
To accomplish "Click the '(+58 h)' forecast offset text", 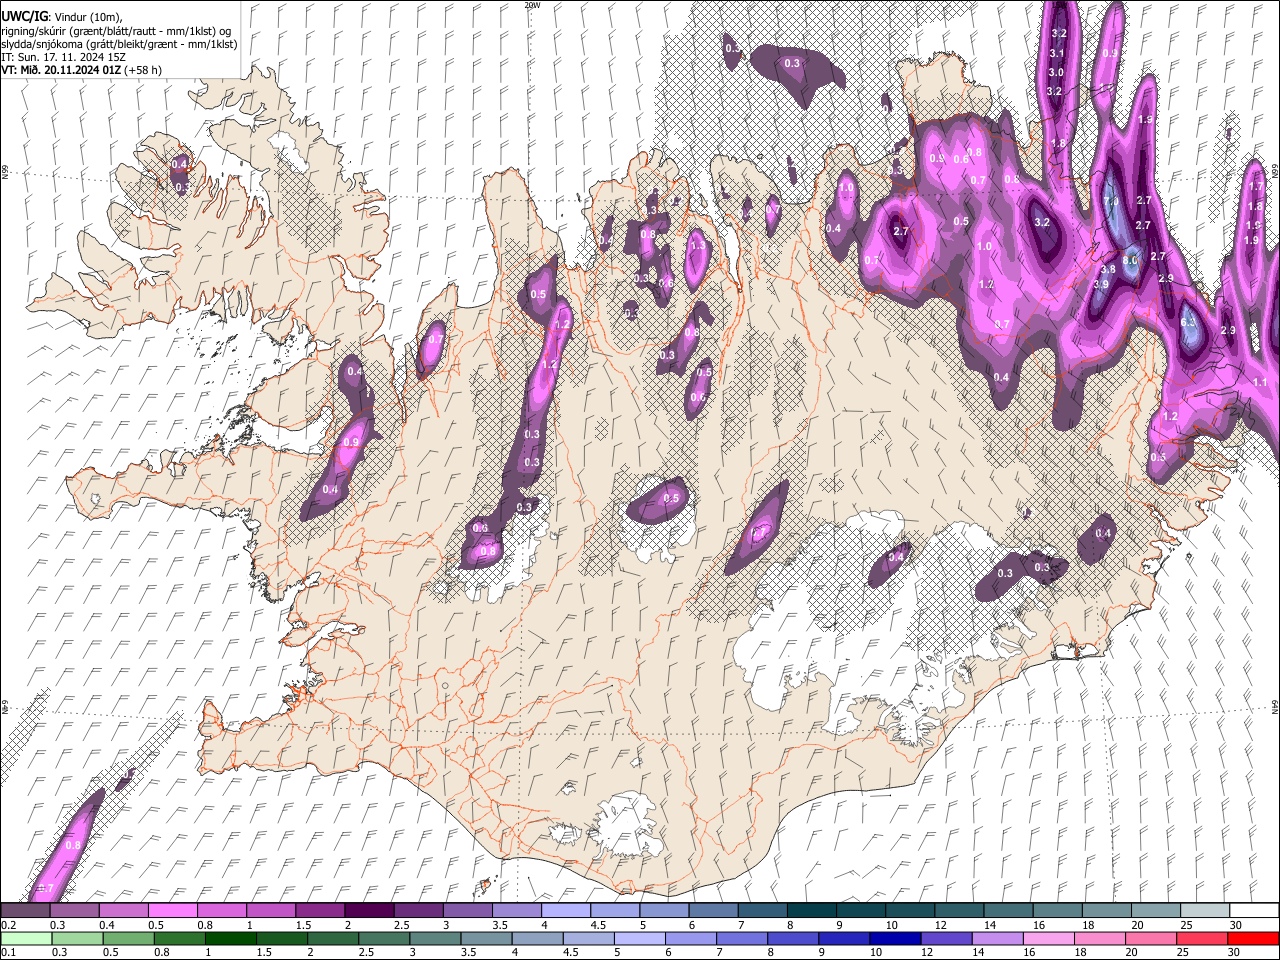I will pos(143,70).
